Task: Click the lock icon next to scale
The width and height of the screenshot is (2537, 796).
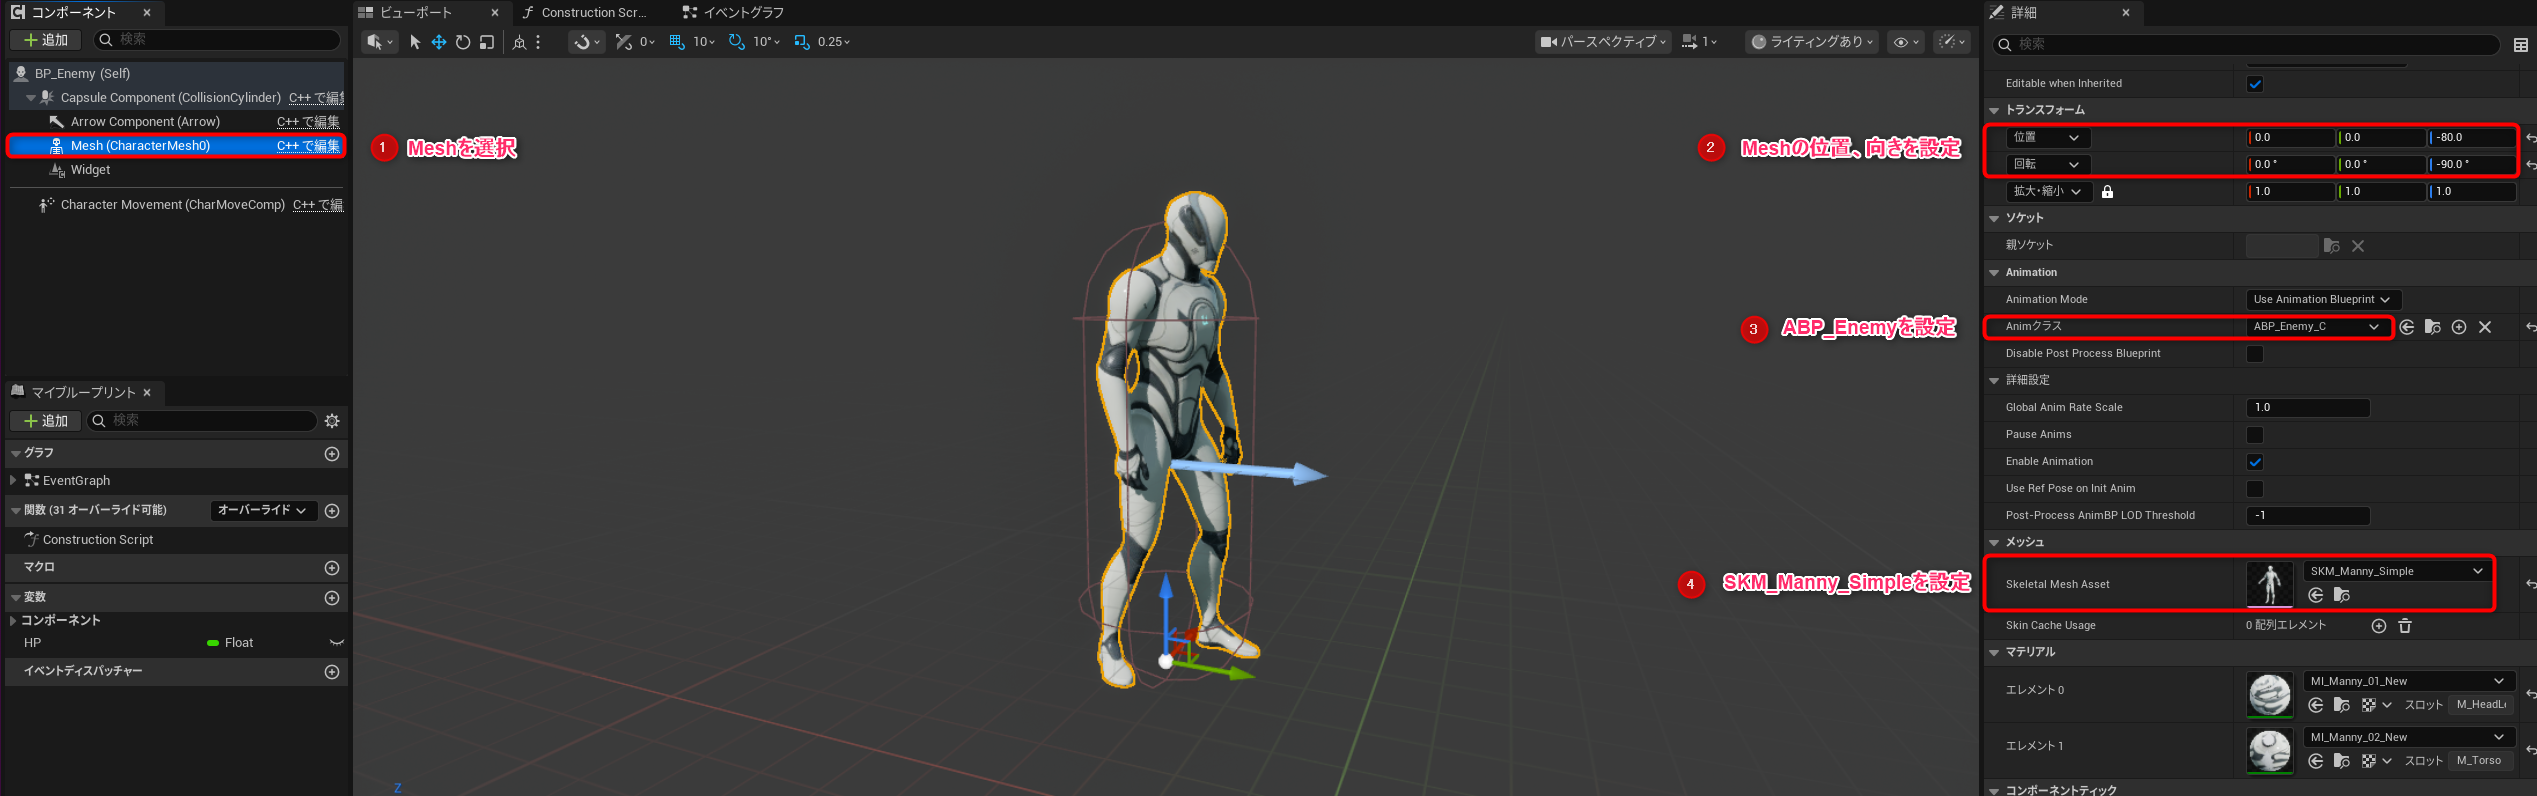Action: coord(2107,192)
